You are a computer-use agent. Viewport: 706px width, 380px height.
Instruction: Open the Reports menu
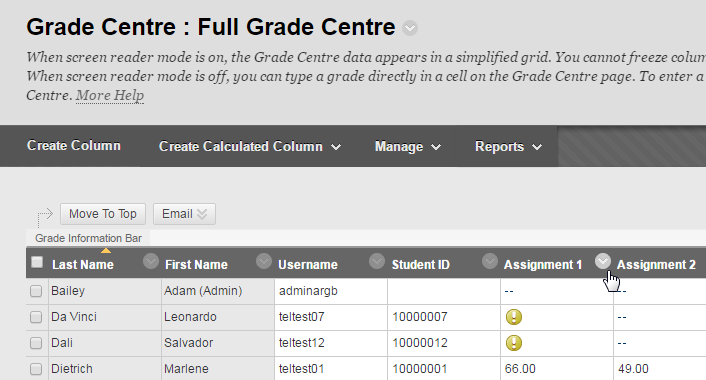click(508, 146)
